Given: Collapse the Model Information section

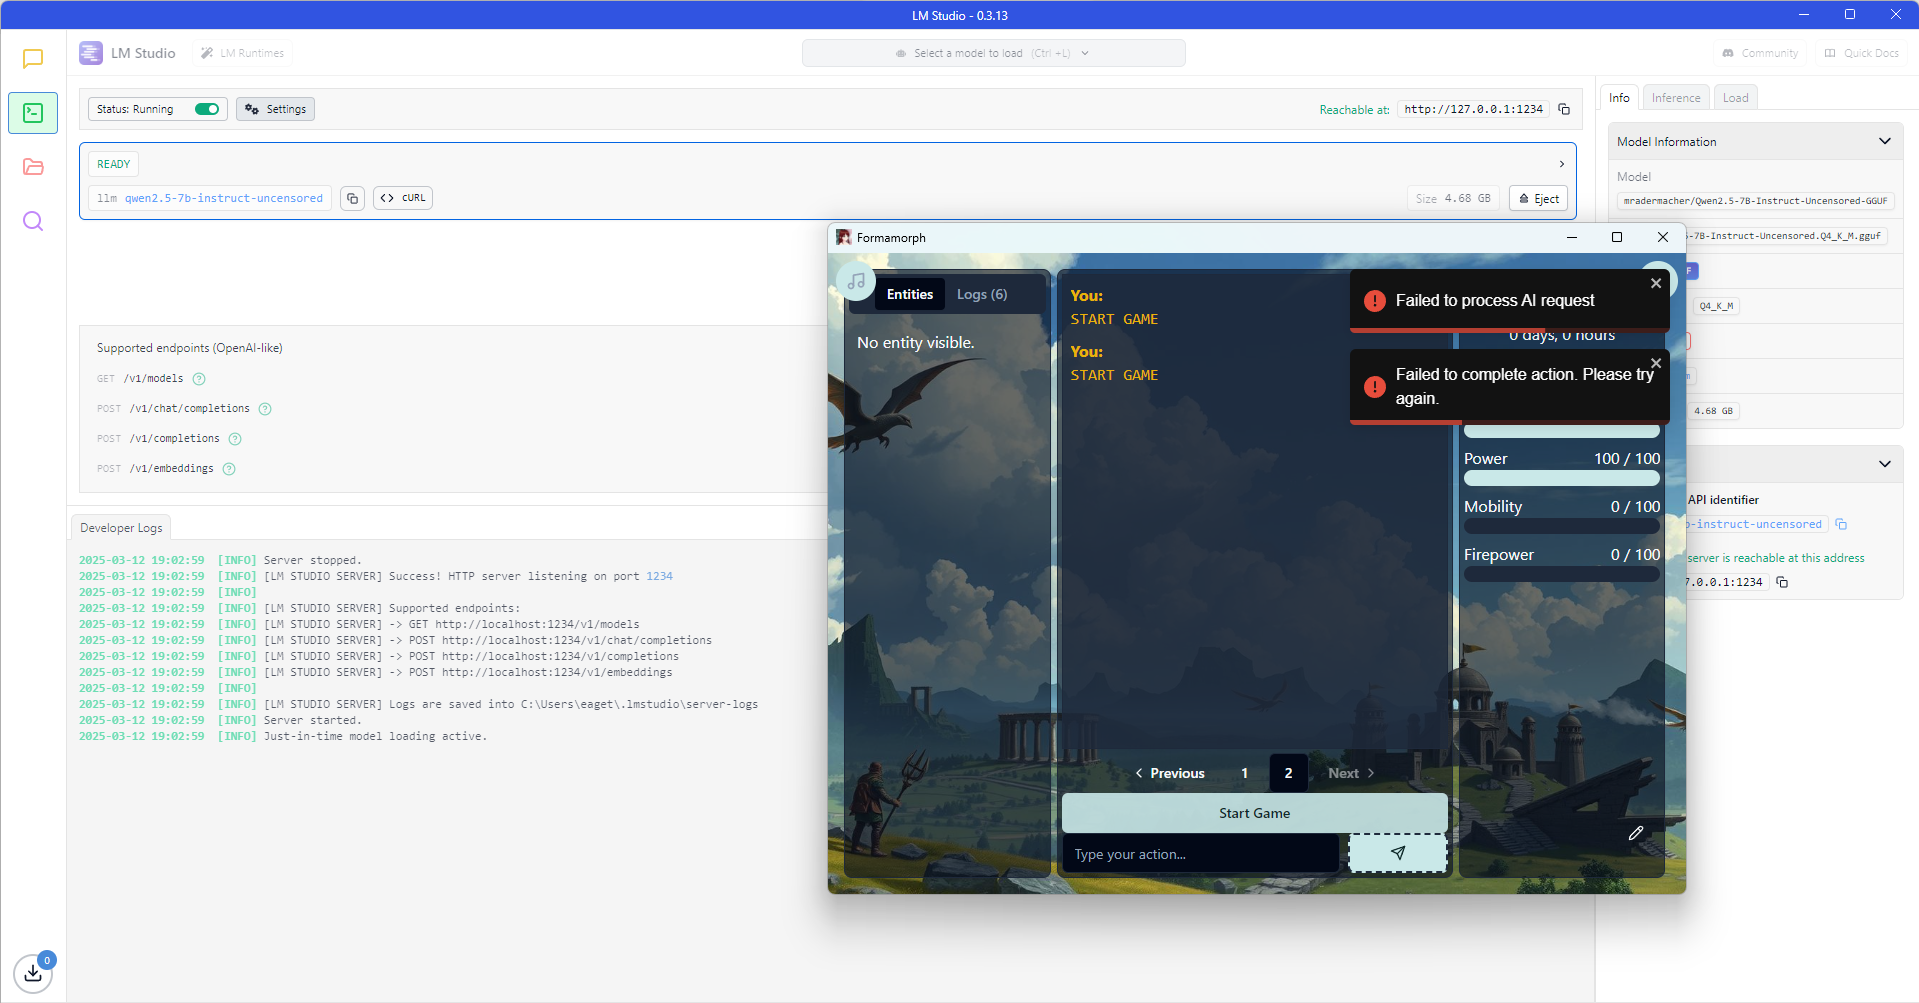Looking at the screenshot, I should [x=1885, y=141].
